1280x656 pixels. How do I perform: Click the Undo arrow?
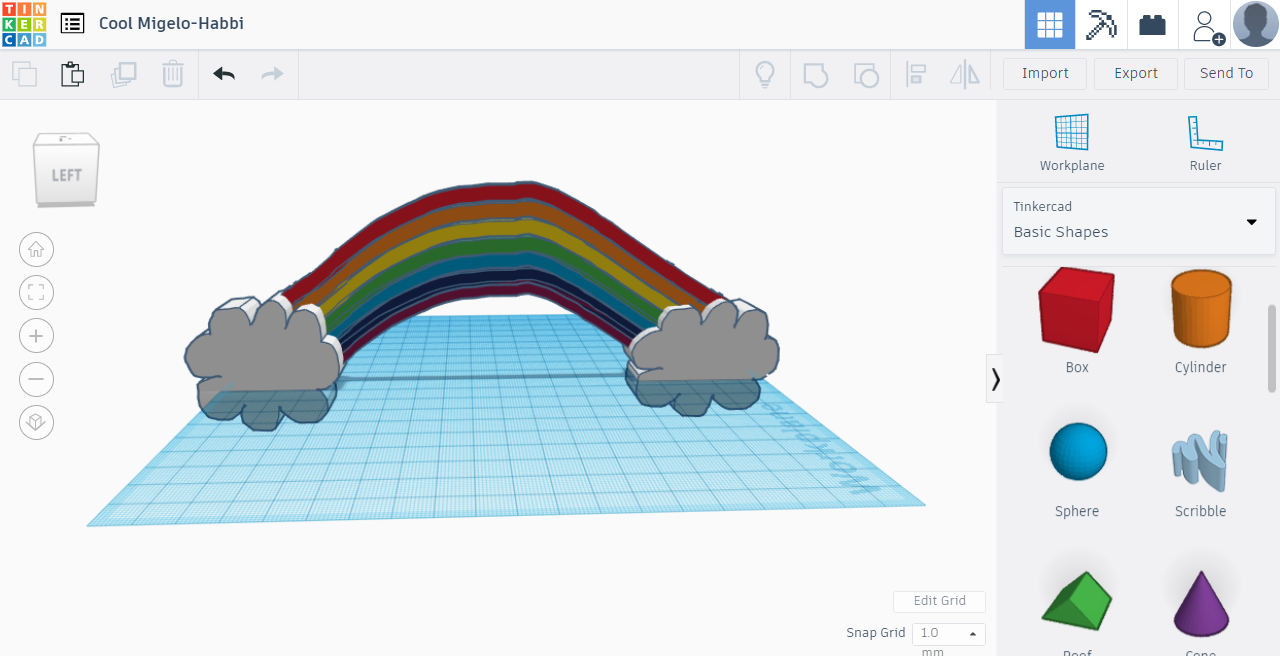(223, 73)
